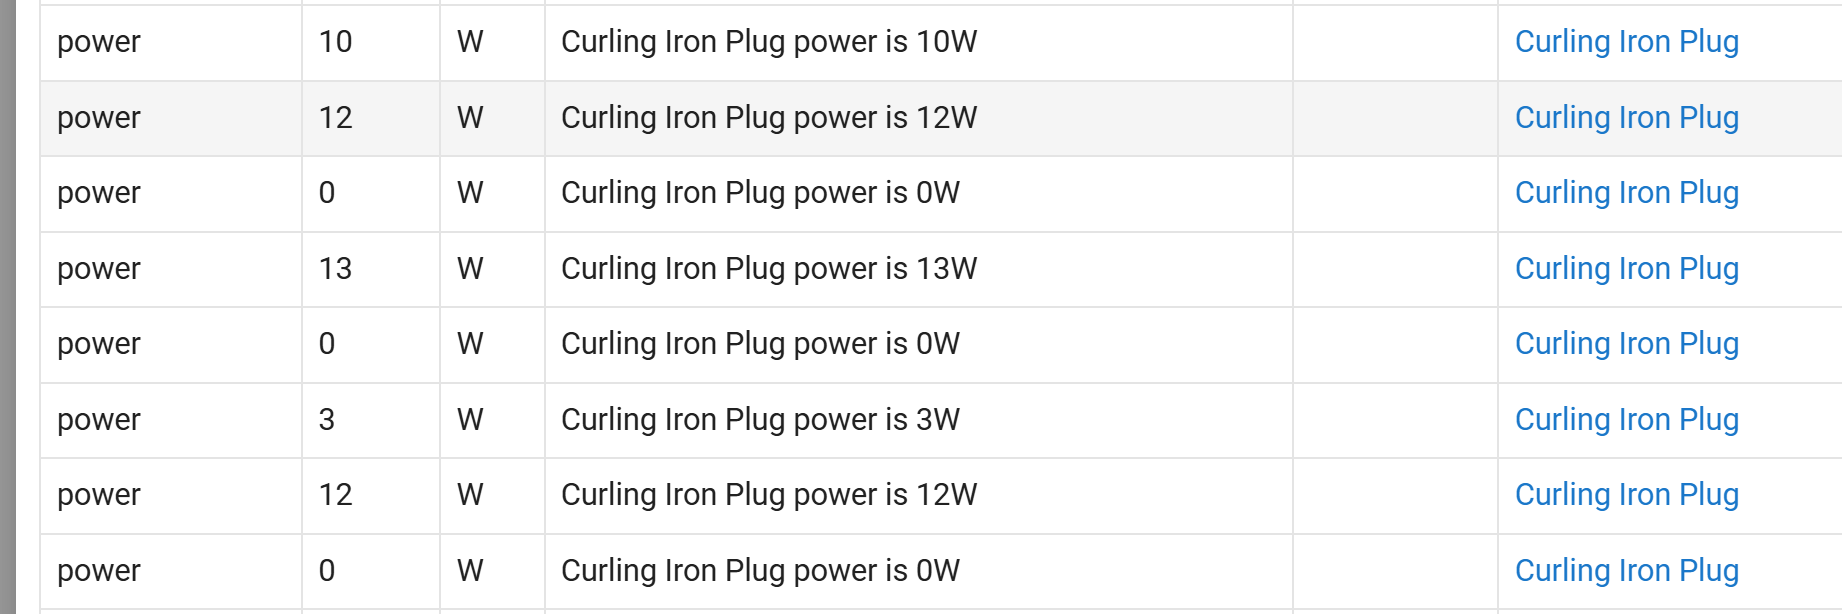Select description "Curling Iron Plug power is 3W"
This screenshot has height=614, width=1842.
tap(760, 420)
